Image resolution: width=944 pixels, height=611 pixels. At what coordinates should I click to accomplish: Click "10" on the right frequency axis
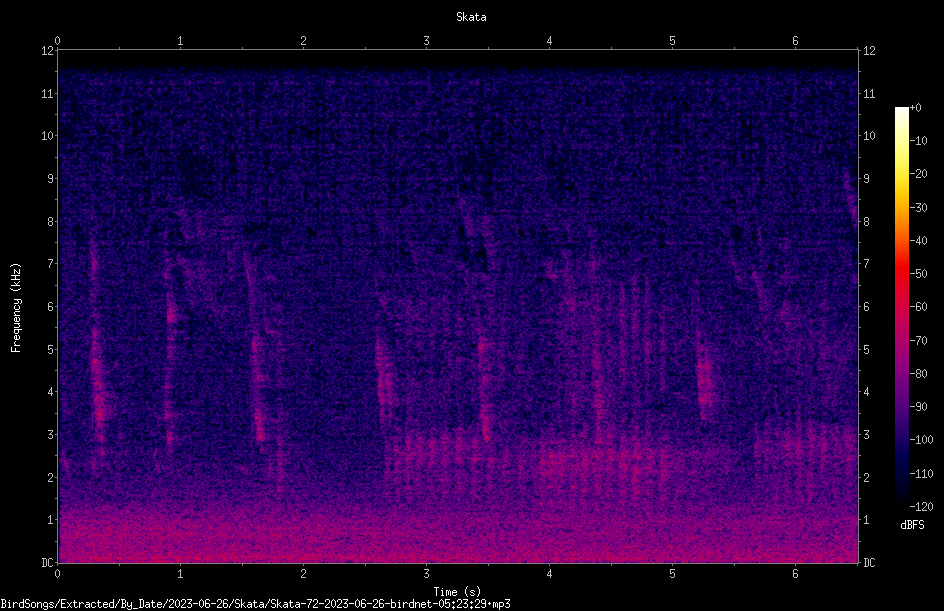[869, 136]
